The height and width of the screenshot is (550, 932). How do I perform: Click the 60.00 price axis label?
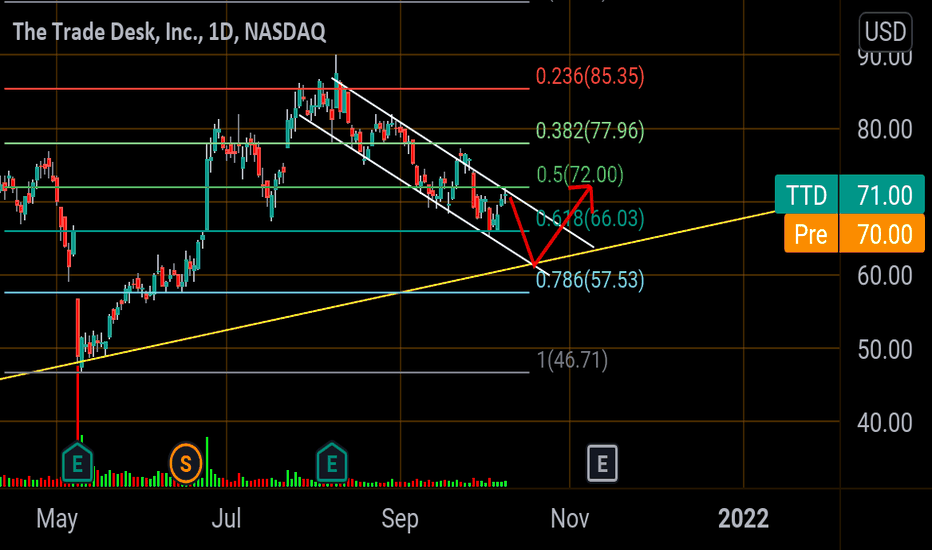pos(884,275)
